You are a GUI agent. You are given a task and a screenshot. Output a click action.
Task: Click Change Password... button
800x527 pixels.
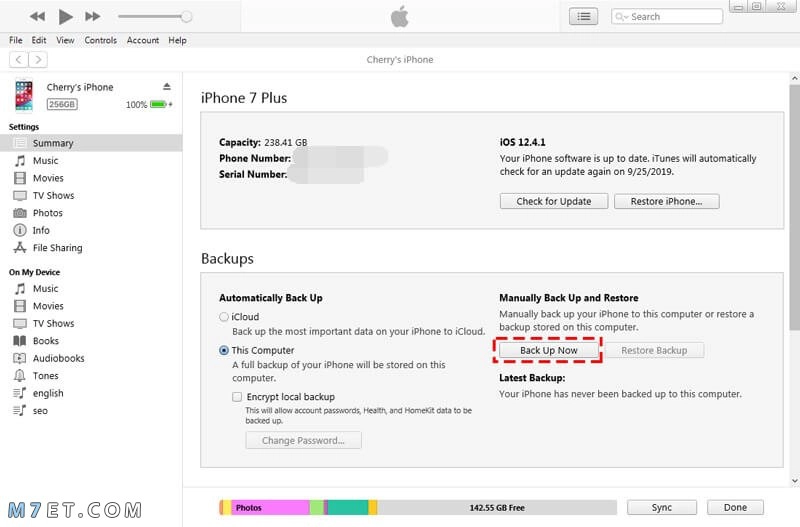click(x=303, y=440)
